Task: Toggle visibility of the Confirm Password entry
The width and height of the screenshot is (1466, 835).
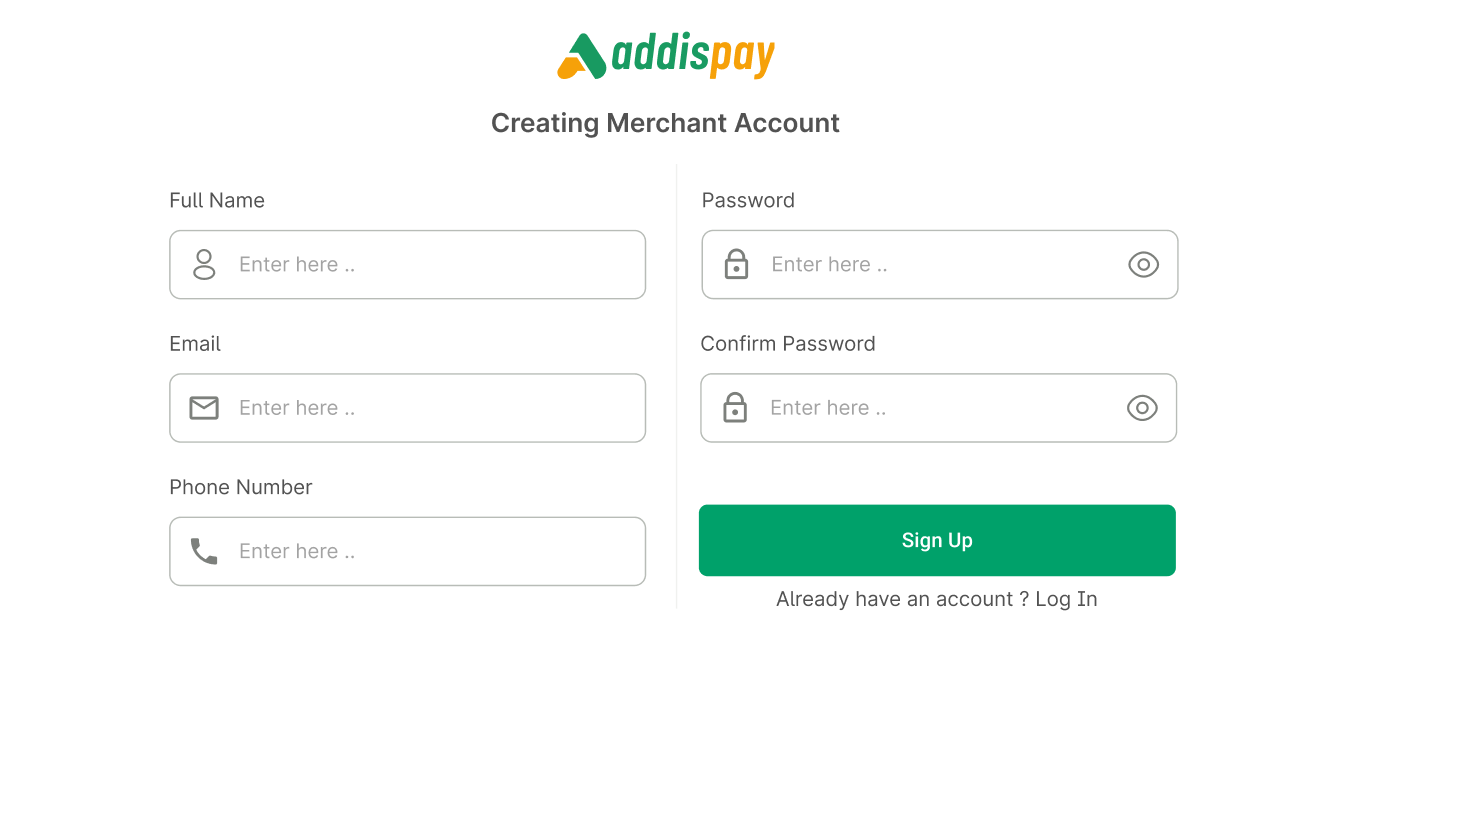Action: (x=1142, y=408)
